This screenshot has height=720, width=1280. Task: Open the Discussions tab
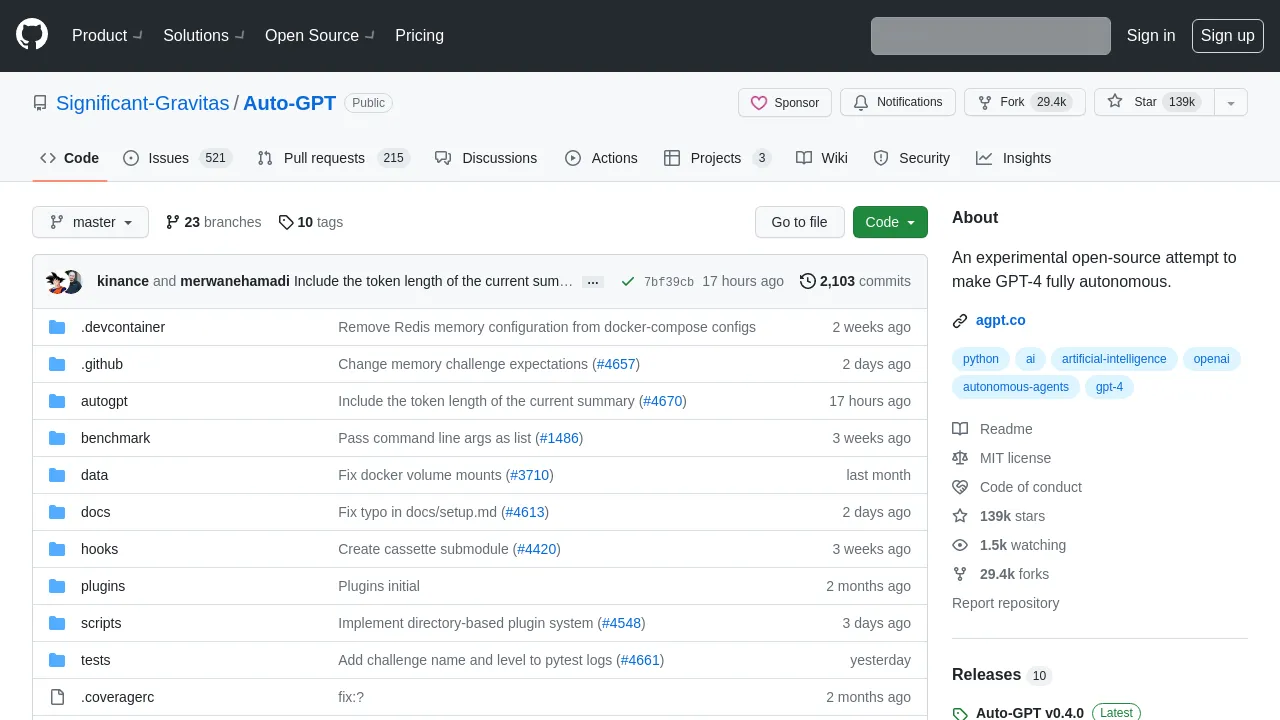coord(486,158)
